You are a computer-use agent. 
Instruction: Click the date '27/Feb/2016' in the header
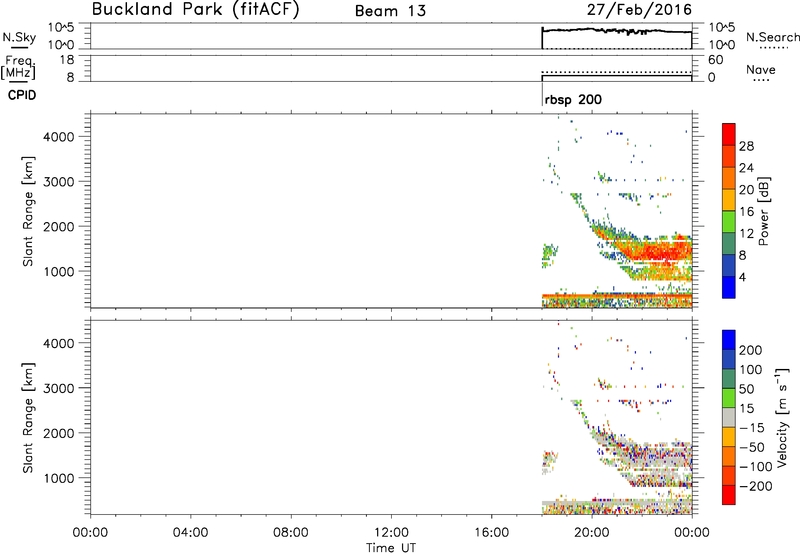tap(639, 9)
